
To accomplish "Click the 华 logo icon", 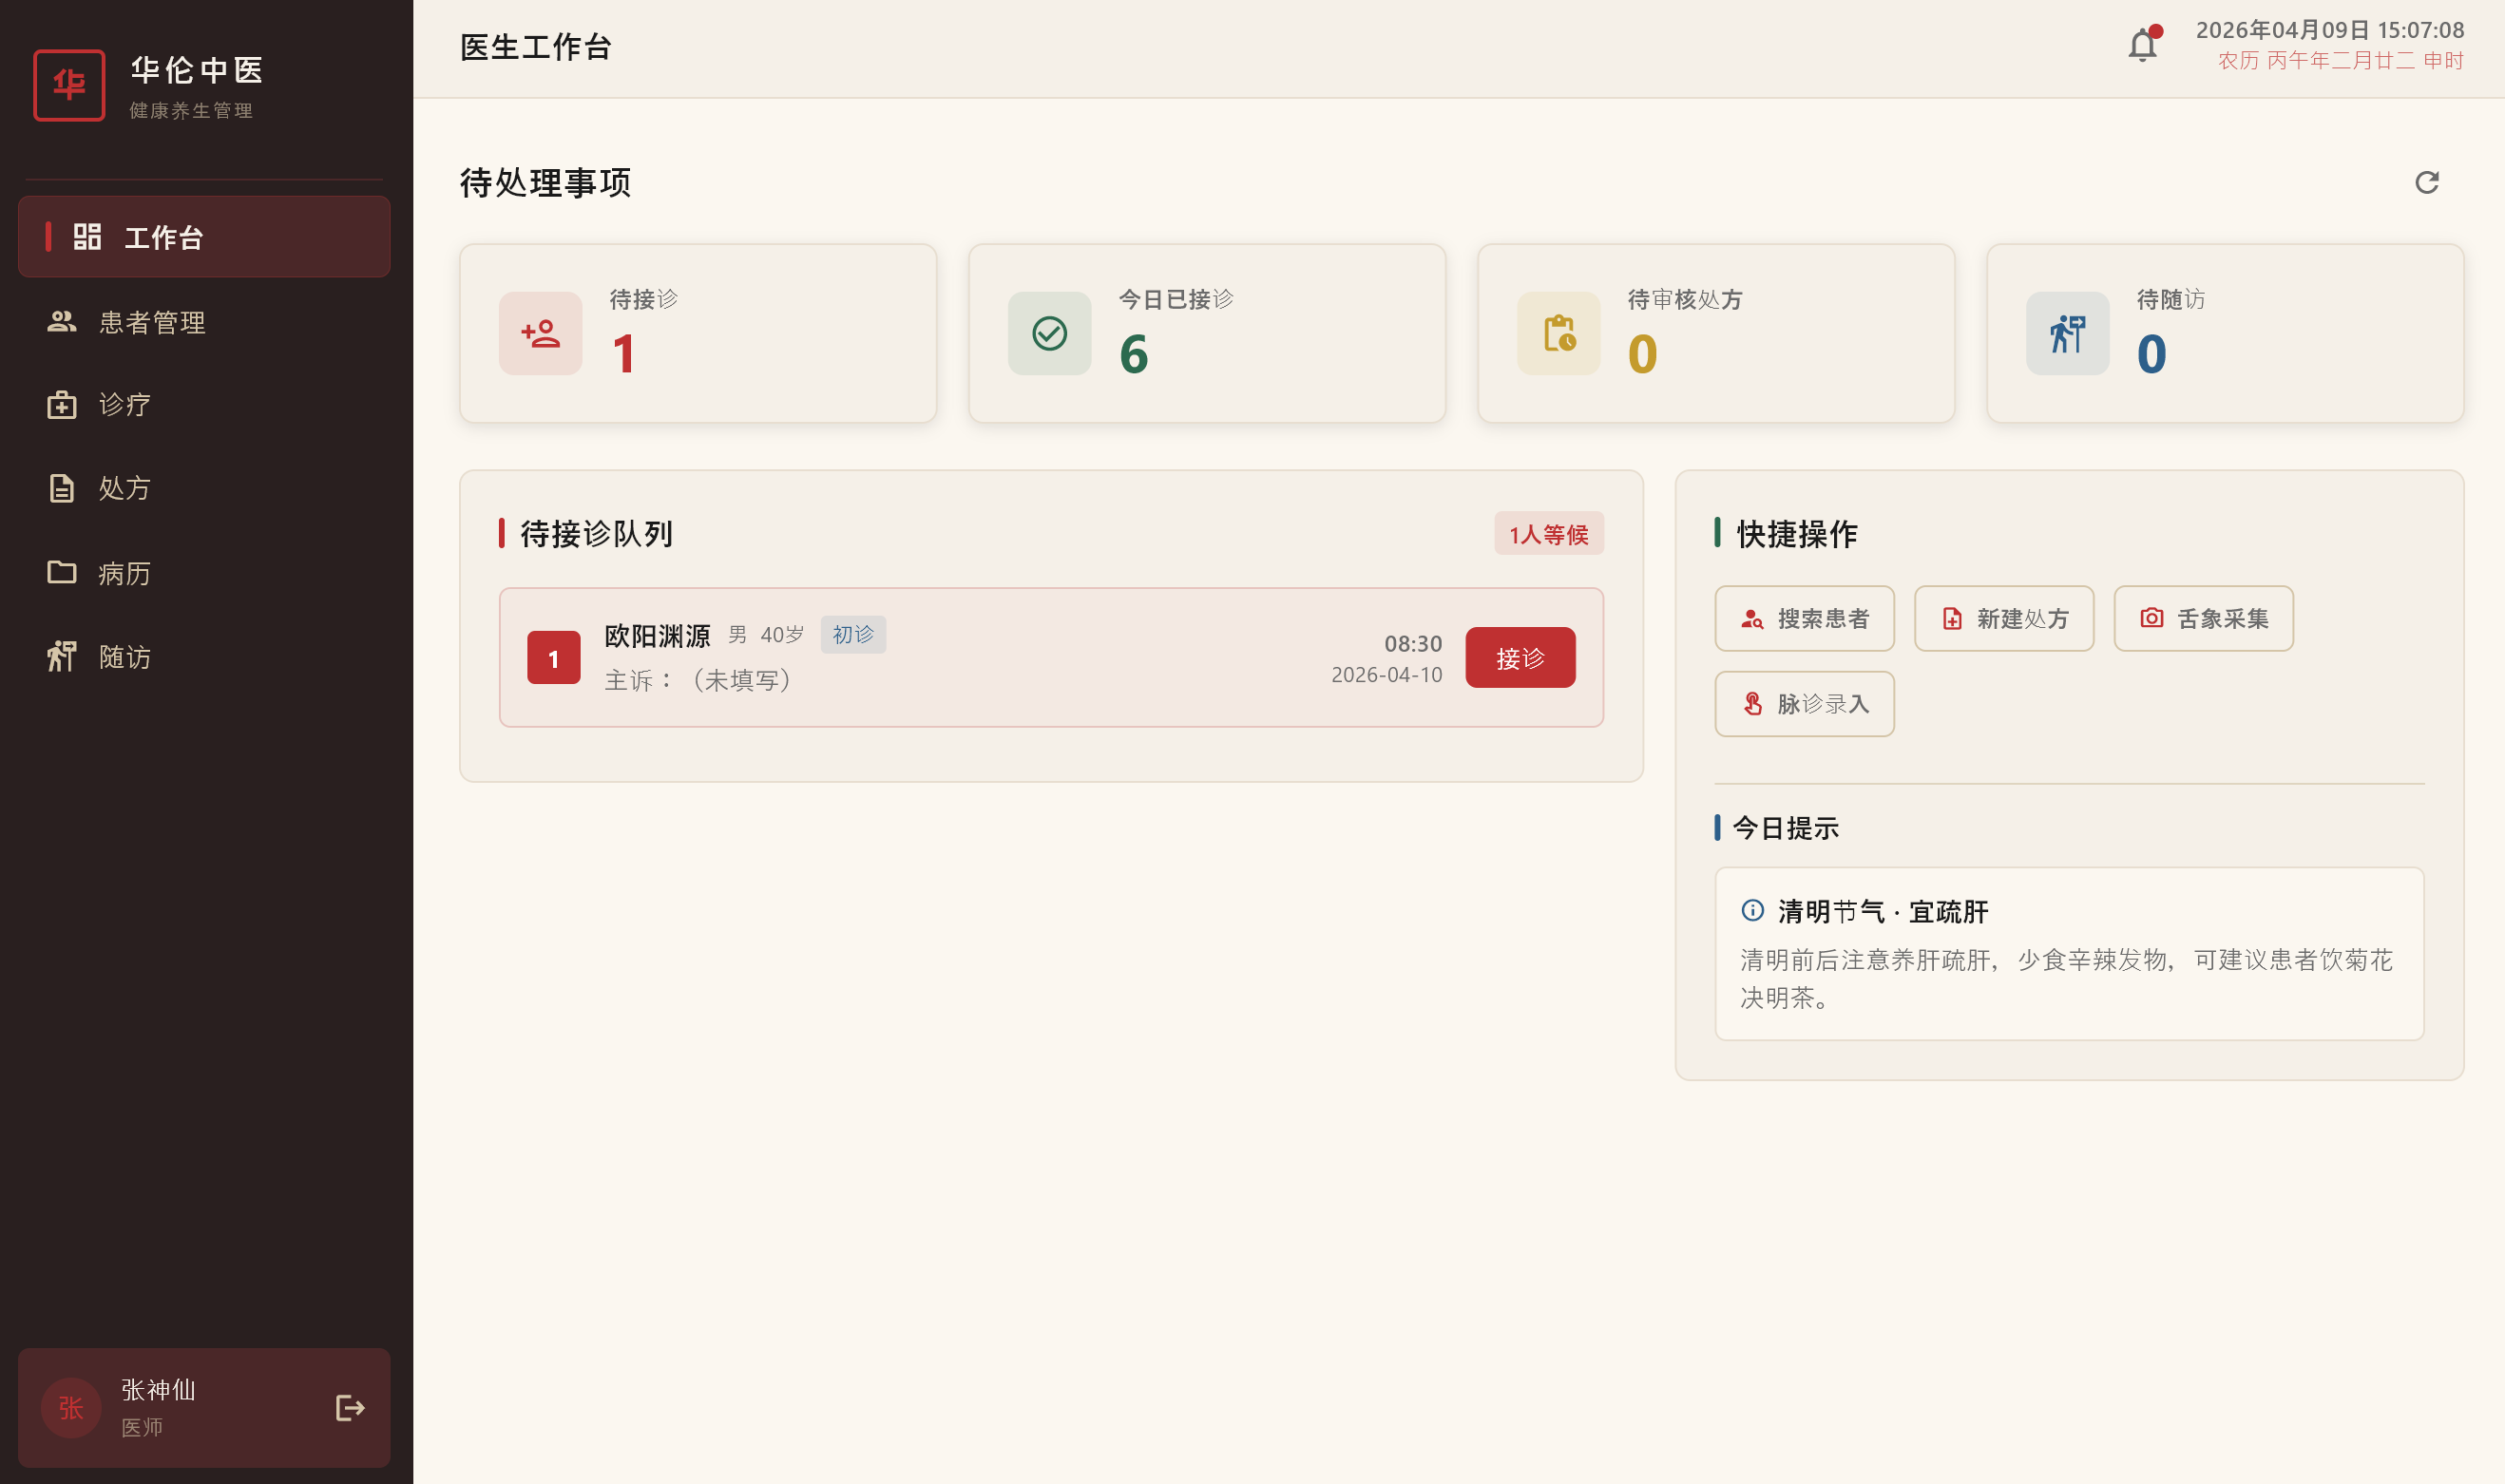I will point(69,86).
